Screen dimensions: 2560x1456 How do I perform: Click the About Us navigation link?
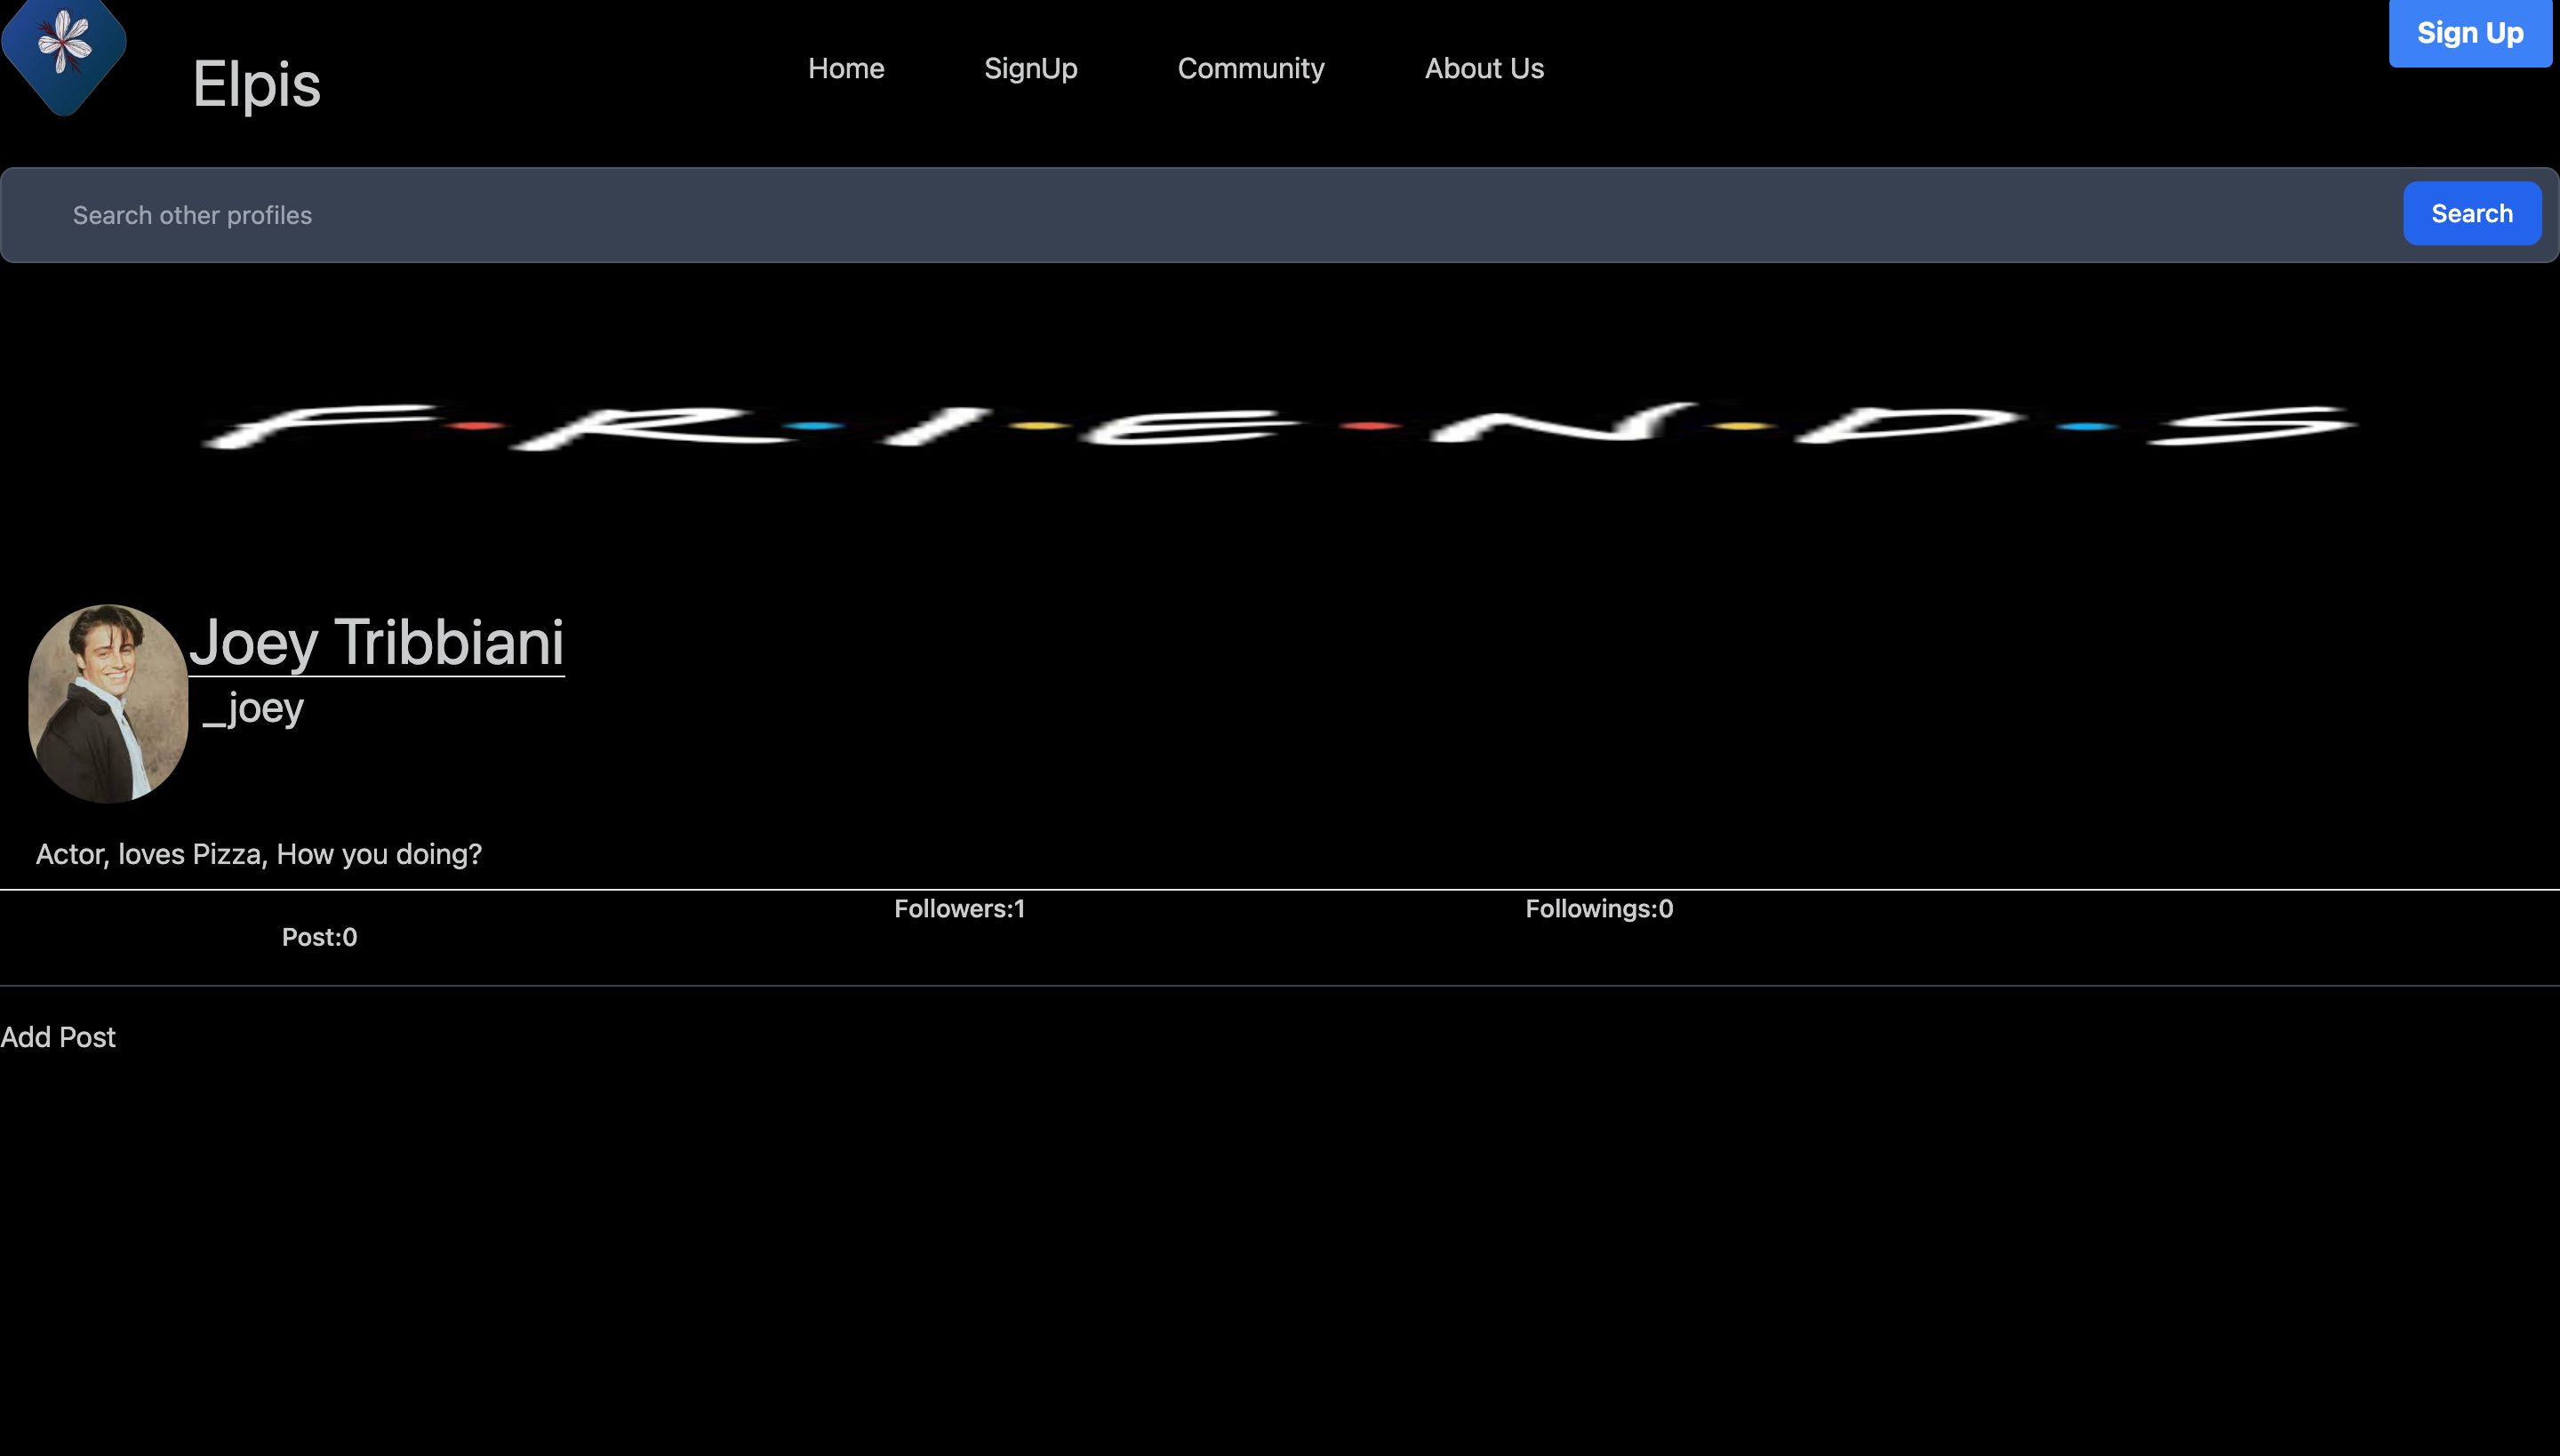tap(1482, 67)
